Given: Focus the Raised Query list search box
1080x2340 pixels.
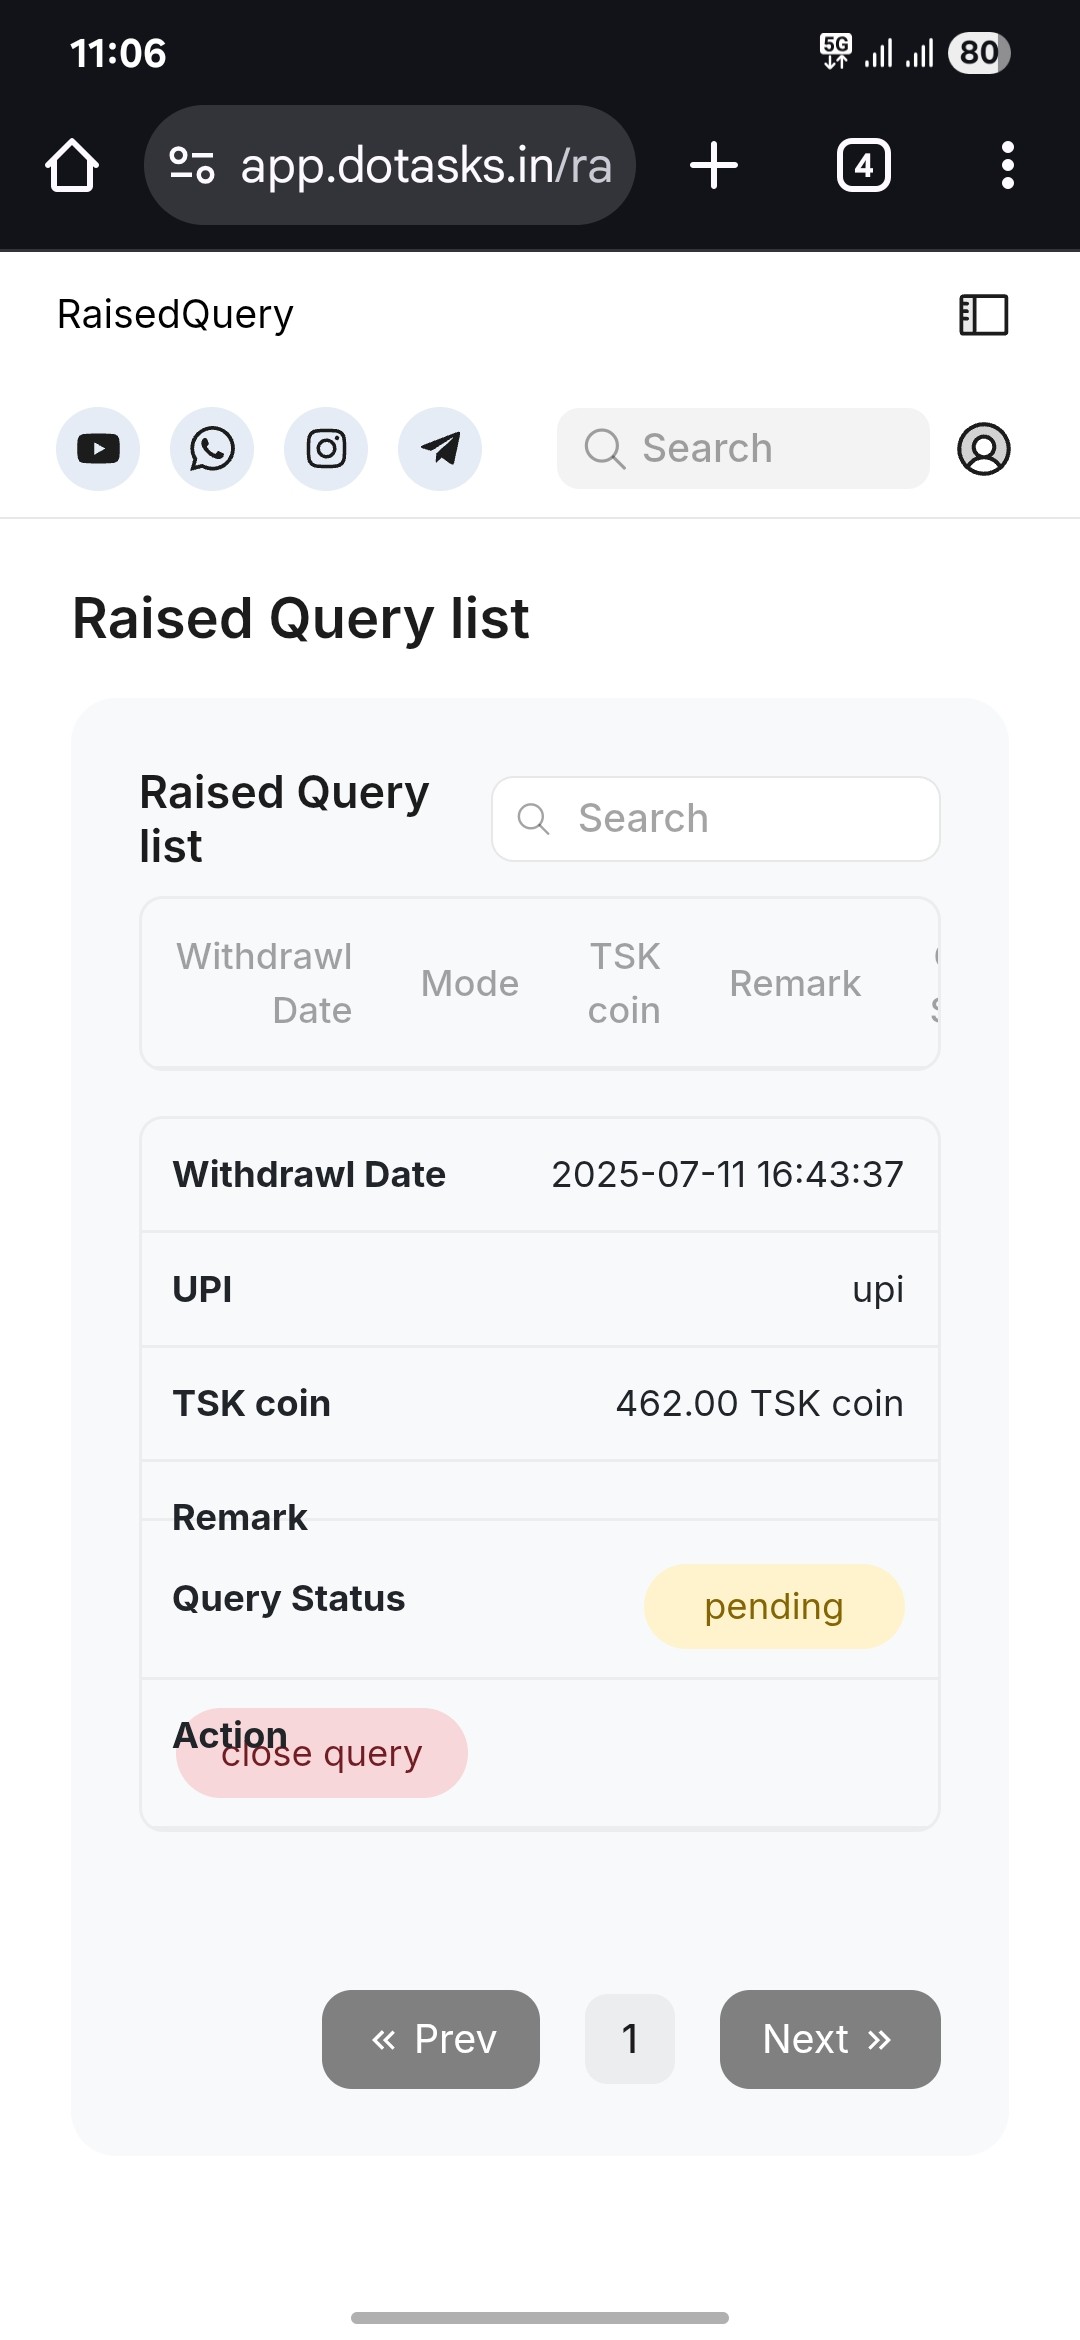Looking at the screenshot, I should [716, 819].
